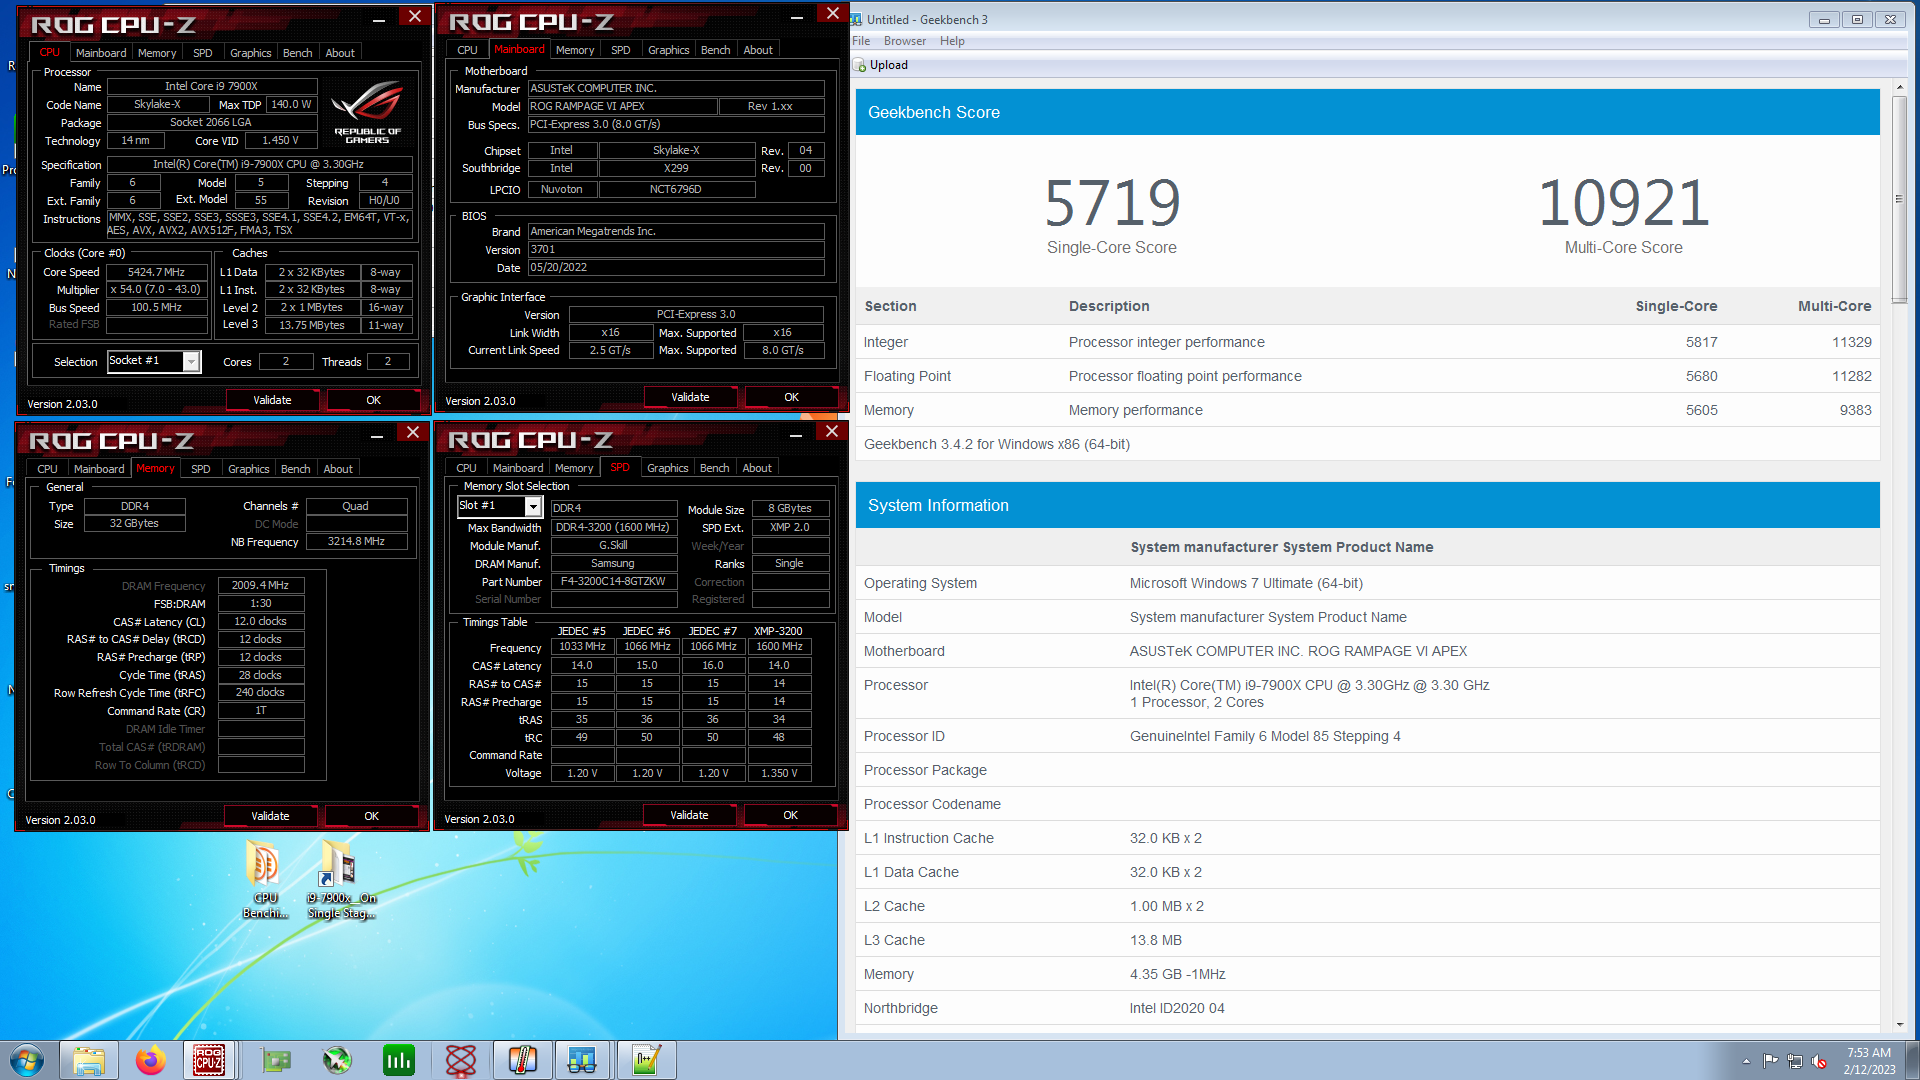Open the Windows Start menu orb
The width and height of the screenshot is (1920, 1080).
27,1060
